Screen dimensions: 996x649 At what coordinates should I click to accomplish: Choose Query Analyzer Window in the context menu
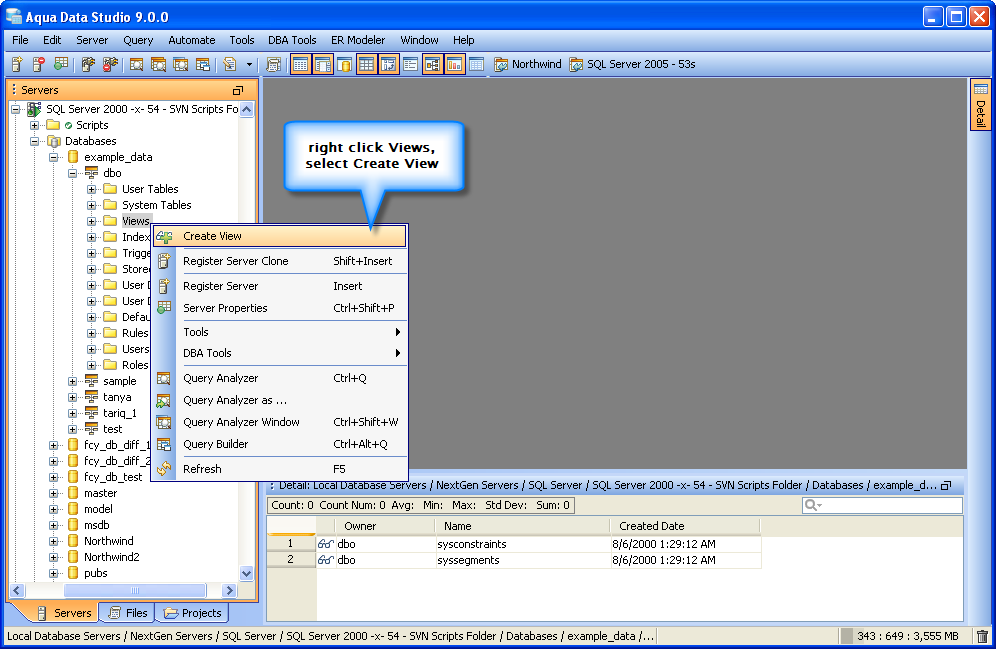click(x=279, y=422)
